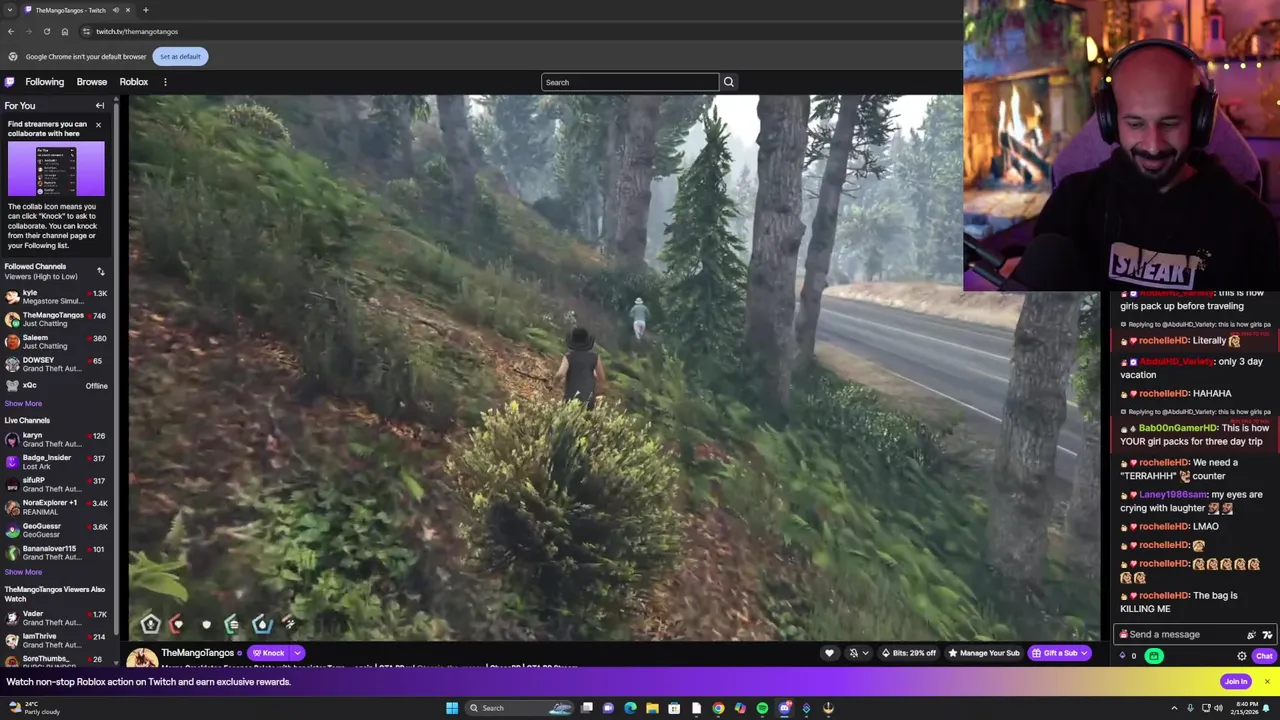Click the twitch.tv address bar
1280x720 pixels.
pos(520,31)
